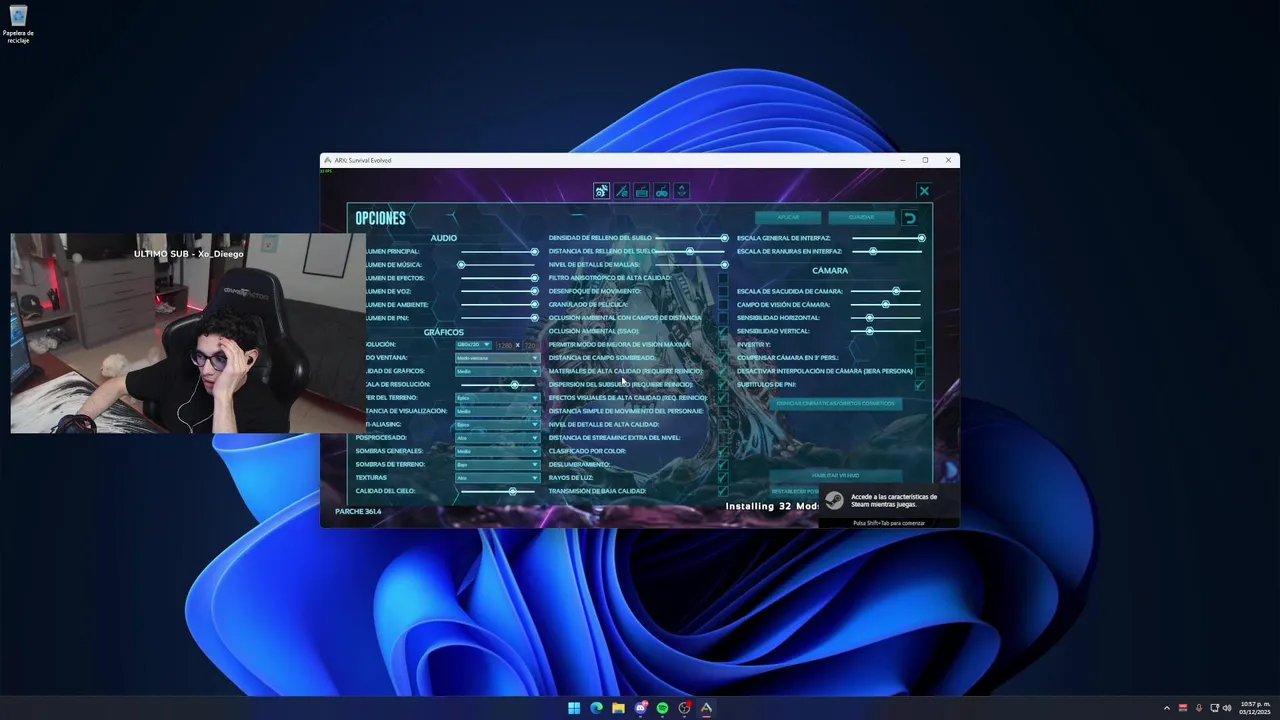
Task: Click the cinematics/cosmetic objects button
Action: click(836, 404)
